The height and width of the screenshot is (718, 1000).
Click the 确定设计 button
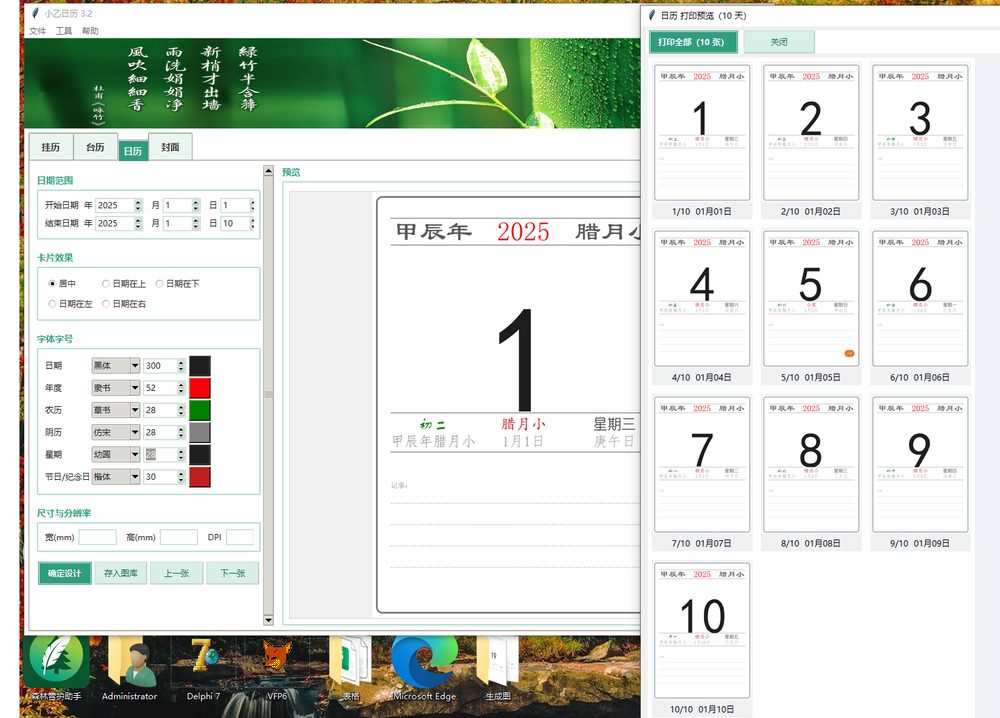[64, 573]
